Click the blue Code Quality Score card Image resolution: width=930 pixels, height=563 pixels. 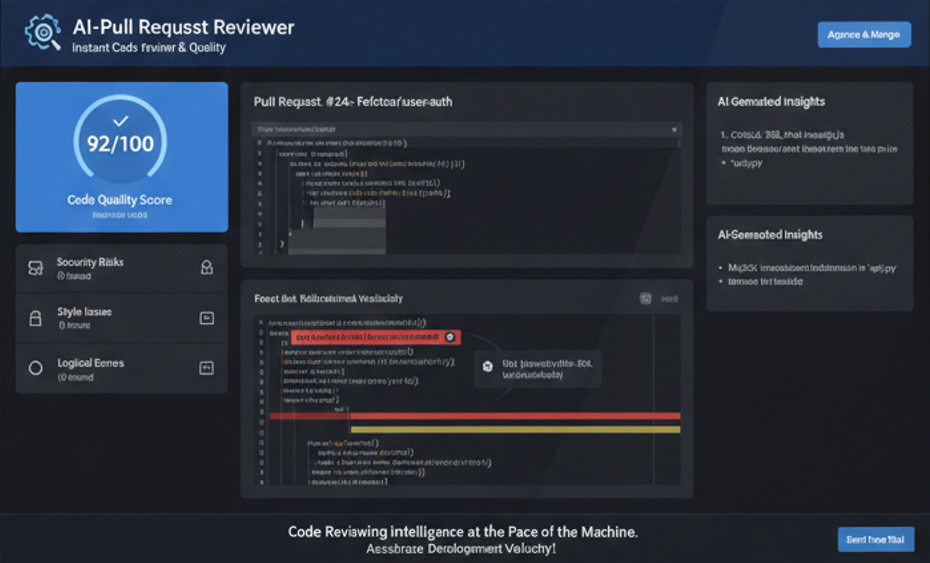121,157
